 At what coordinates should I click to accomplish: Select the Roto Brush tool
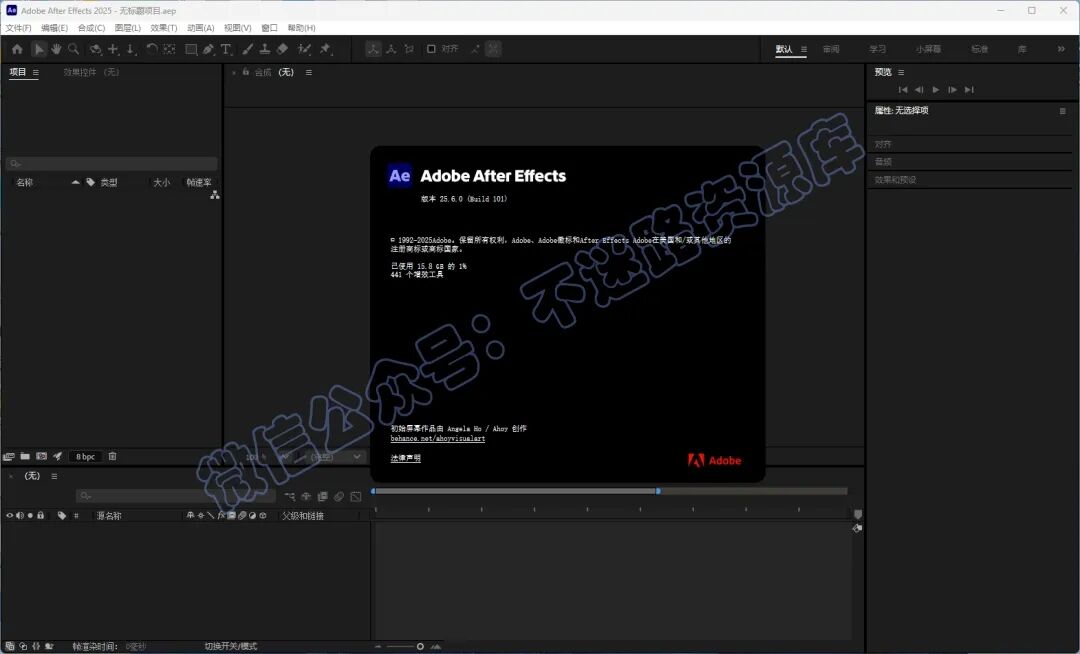tap(304, 49)
